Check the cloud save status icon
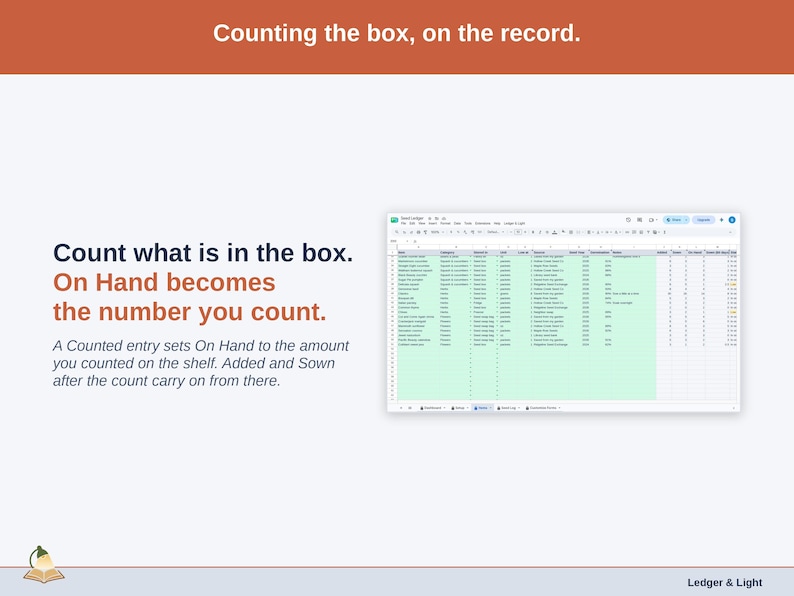This screenshot has height=596, width=794. [444, 218]
